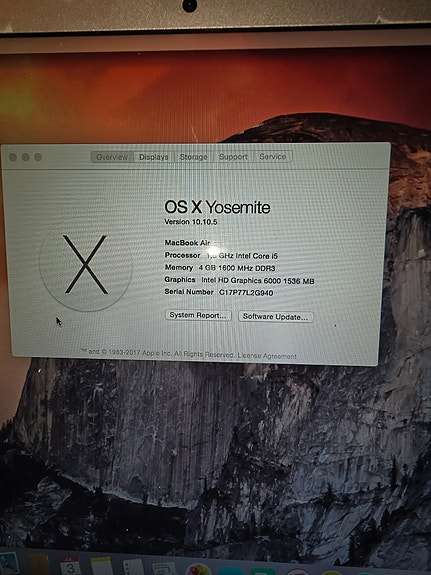Close the About This Mac window
This screenshot has height=575, width=431.
(x=13, y=157)
